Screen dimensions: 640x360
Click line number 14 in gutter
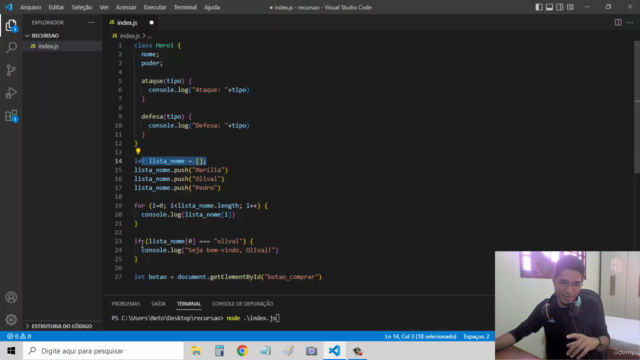[x=118, y=161]
